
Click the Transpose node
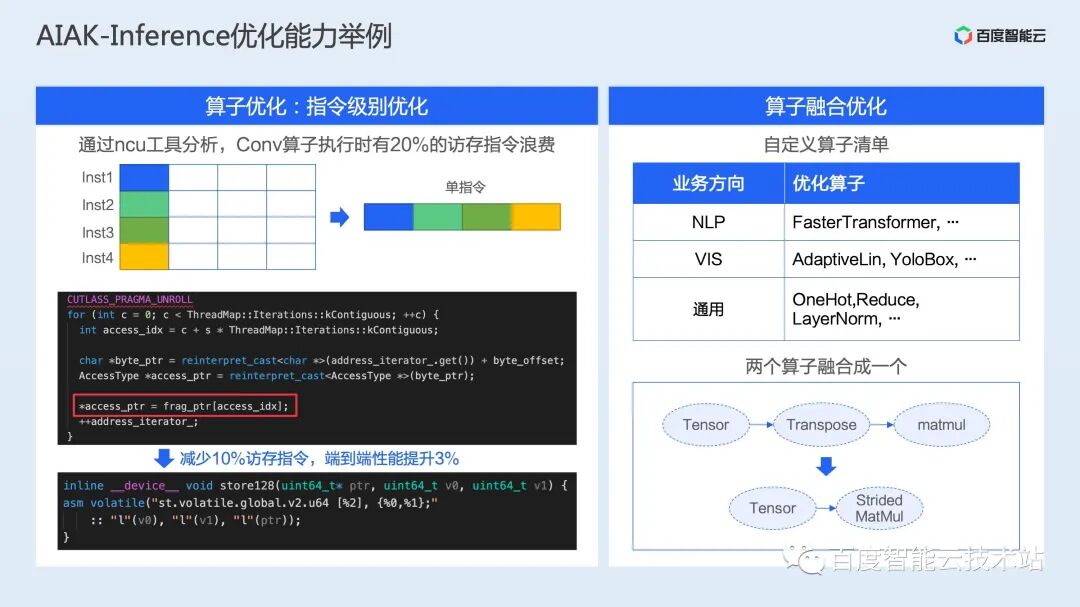[x=821, y=424]
